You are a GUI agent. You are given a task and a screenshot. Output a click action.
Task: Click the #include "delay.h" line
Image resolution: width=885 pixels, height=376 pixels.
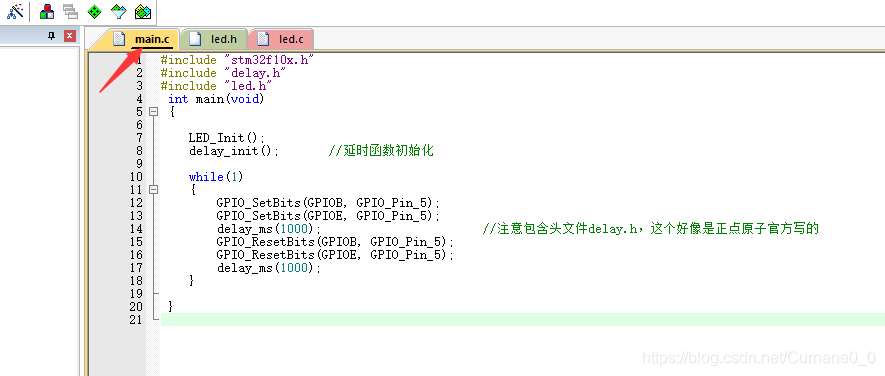(224, 73)
